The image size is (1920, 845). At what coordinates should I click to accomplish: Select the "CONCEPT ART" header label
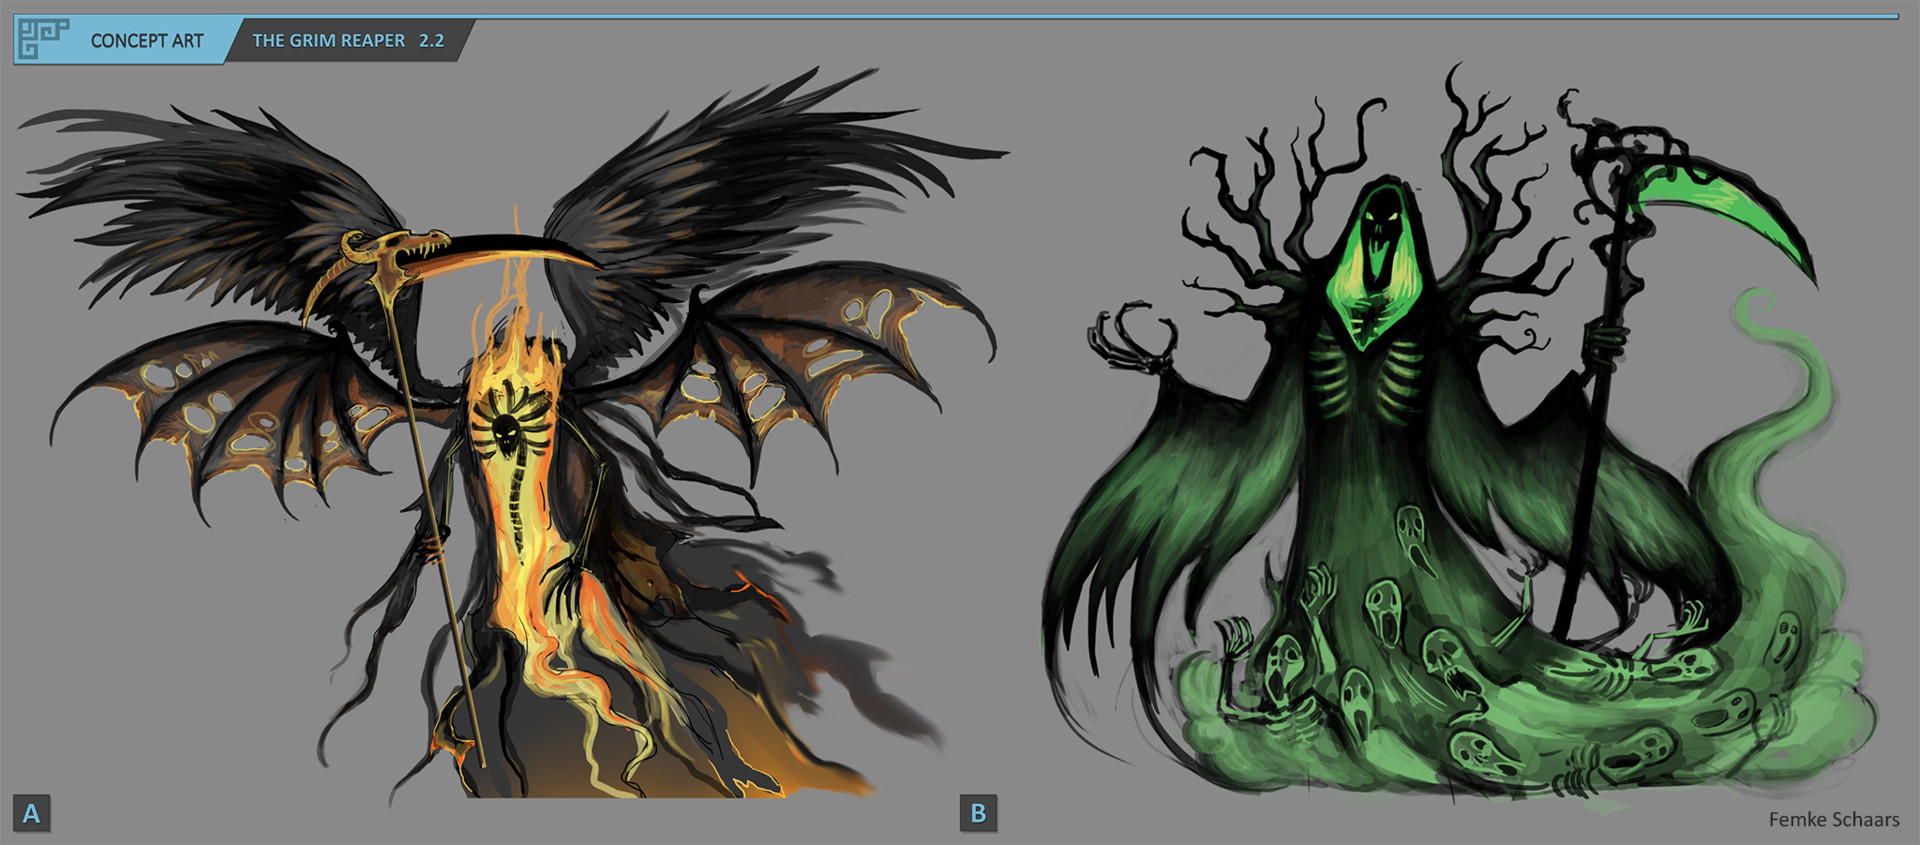pyautogui.click(x=147, y=41)
